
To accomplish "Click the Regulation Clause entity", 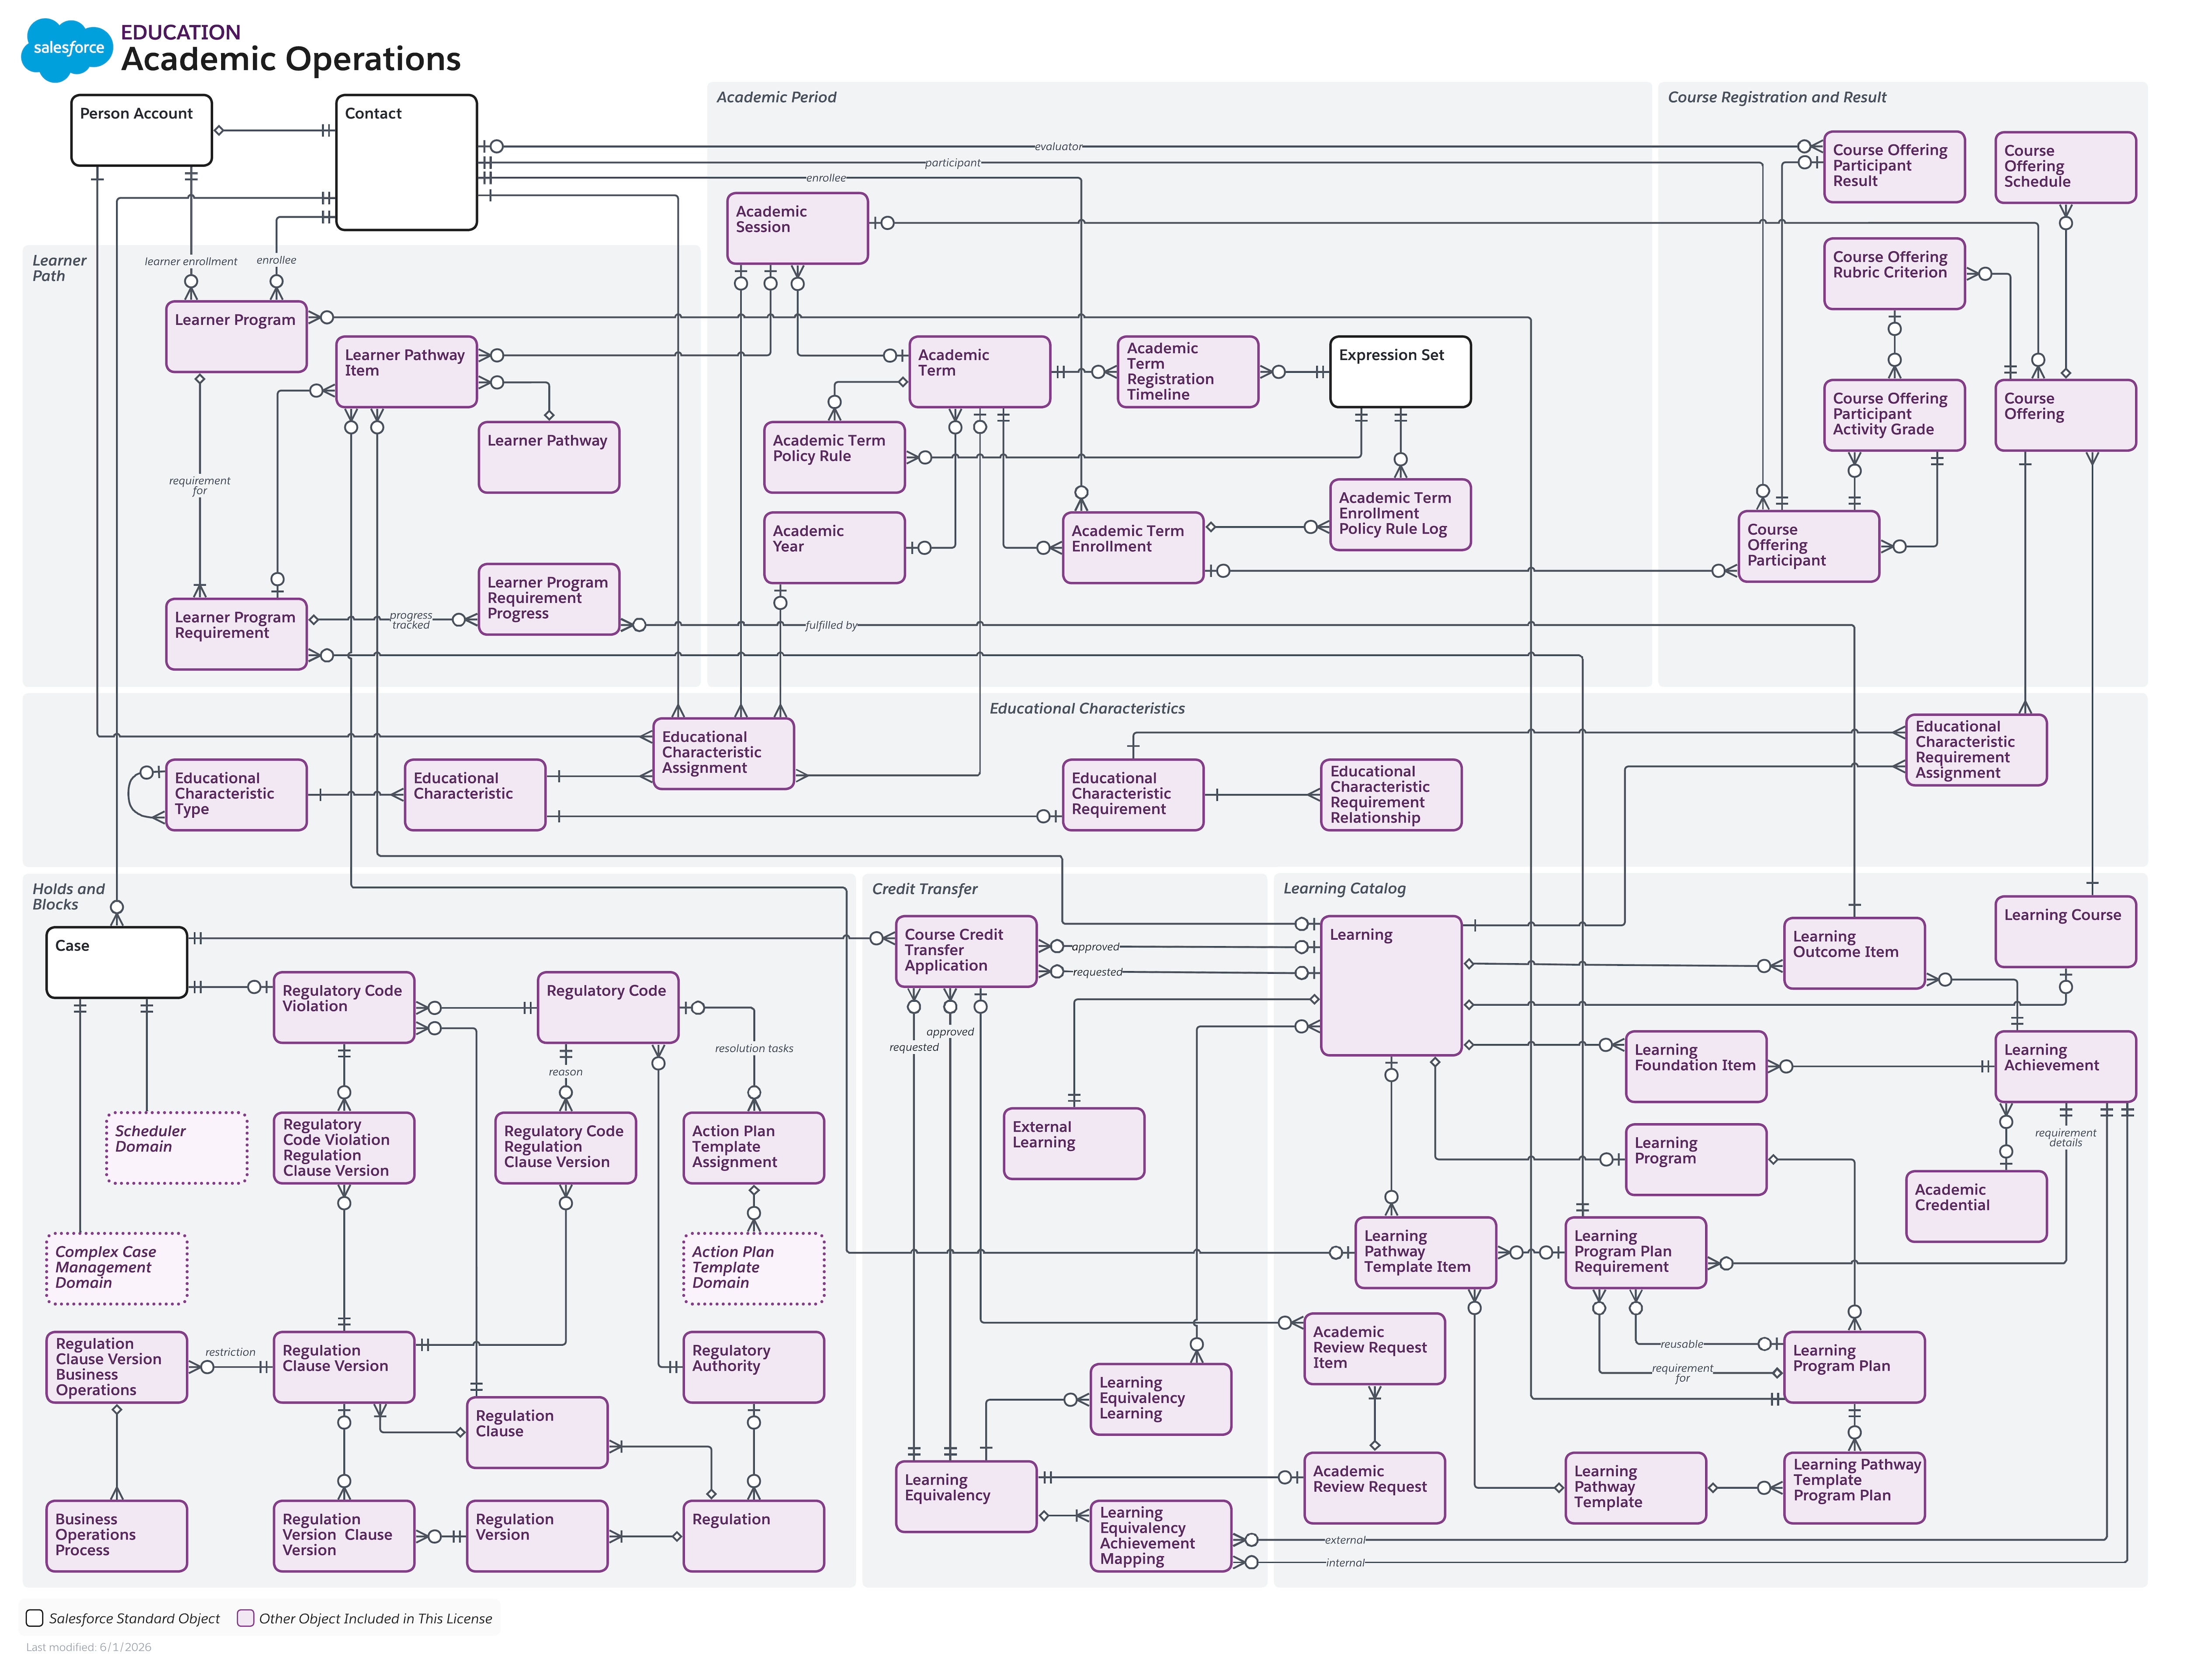I will tap(537, 1433).
